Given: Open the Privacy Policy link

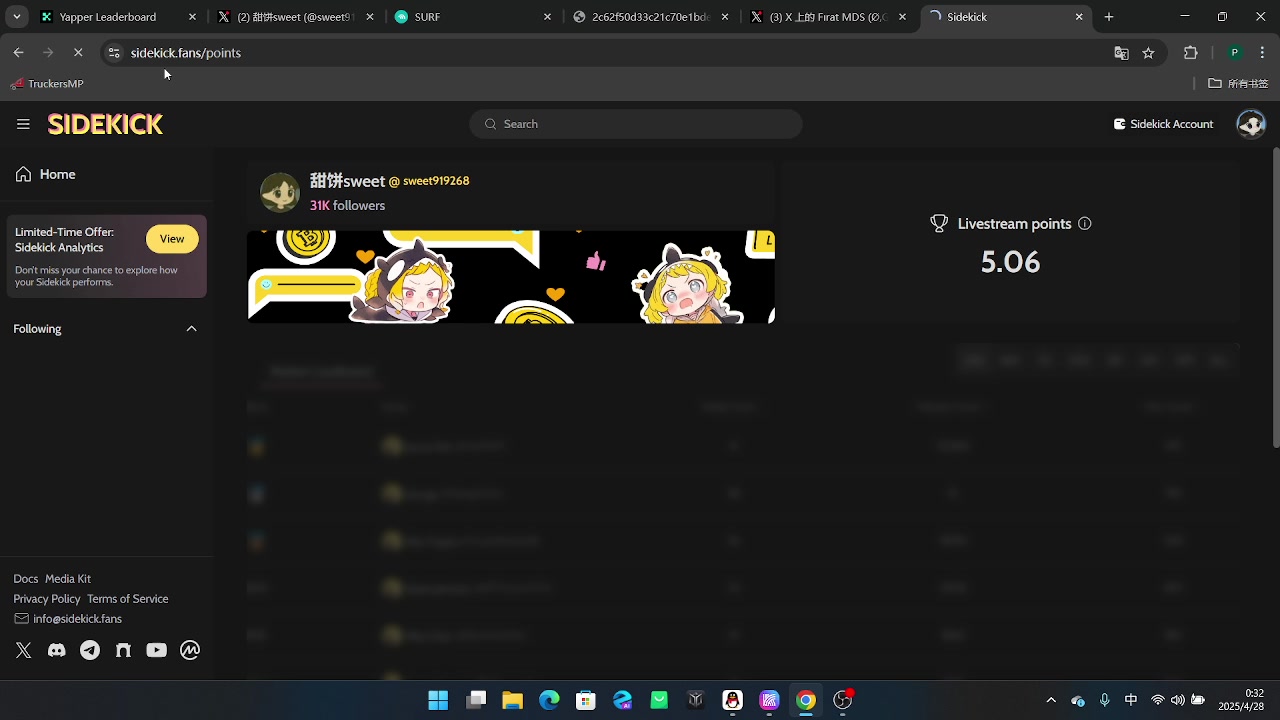Looking at the screenshot, I should (47, 599).
